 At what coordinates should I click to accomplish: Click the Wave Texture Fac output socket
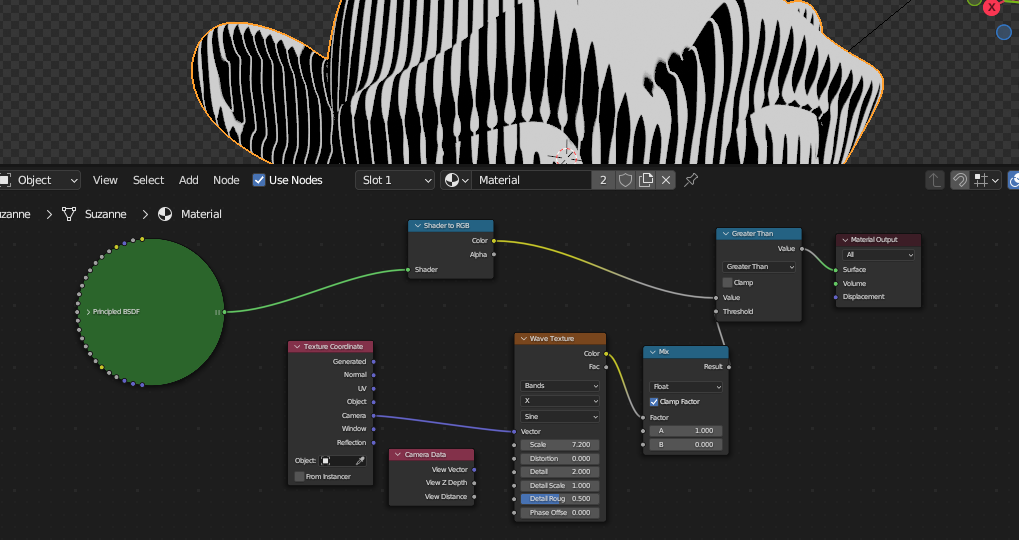pos(606,367)
